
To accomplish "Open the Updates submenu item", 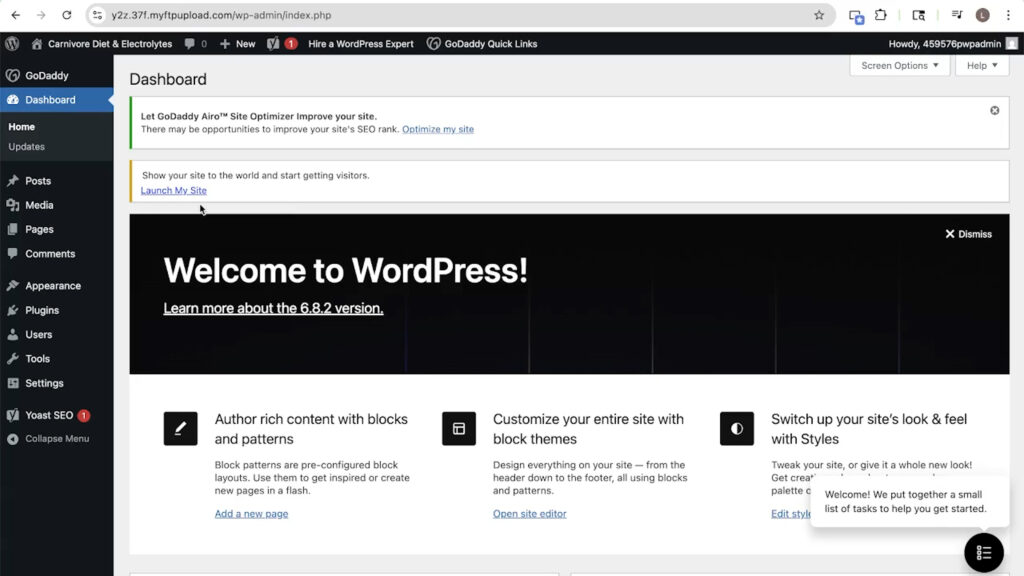I will coord(27,147).
